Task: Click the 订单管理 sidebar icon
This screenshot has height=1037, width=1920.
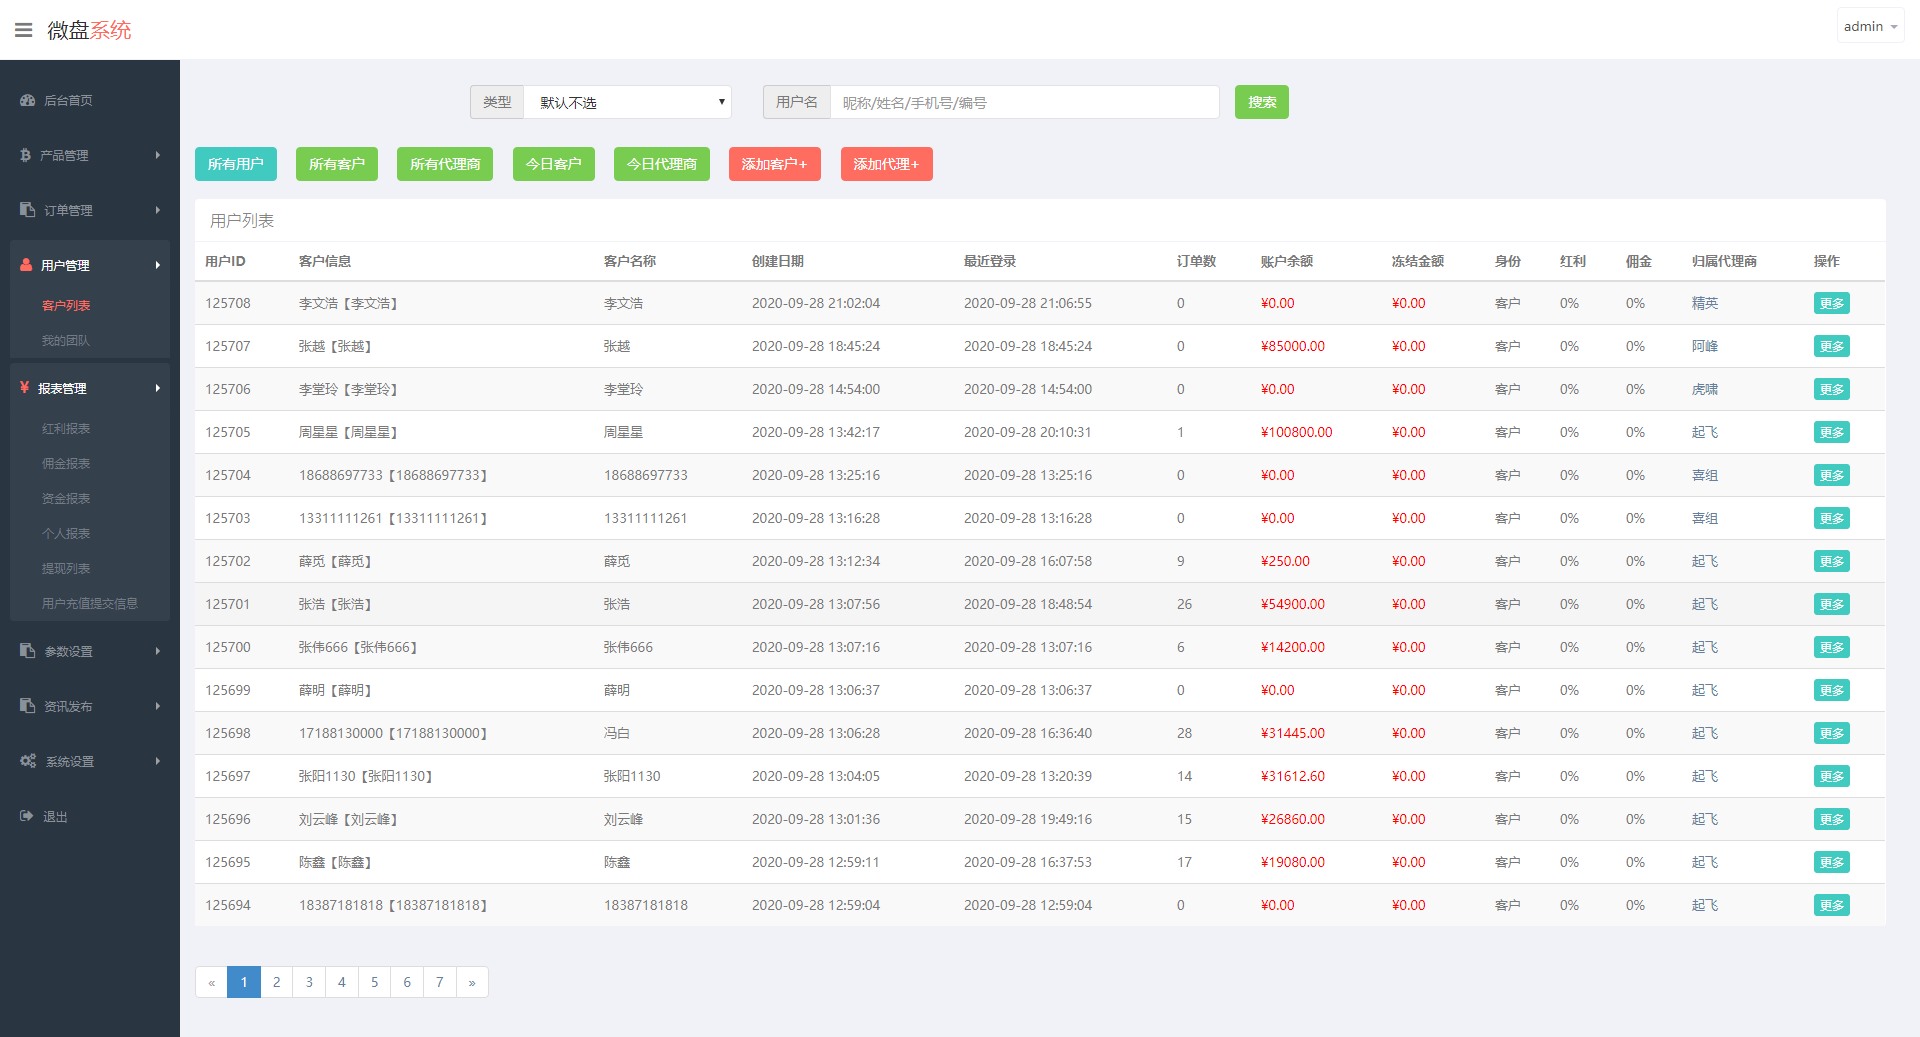Action: coord(27,210)
